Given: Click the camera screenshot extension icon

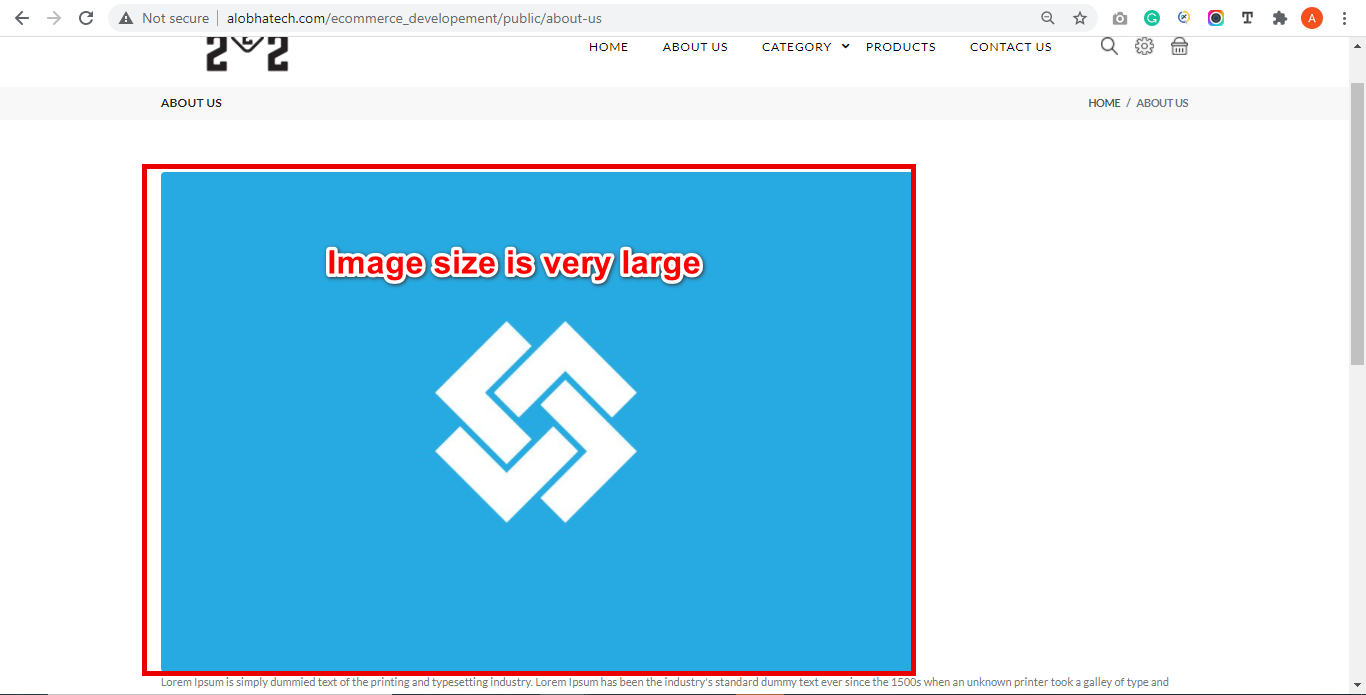Looking at the screenshot, I should (x=1120, y=18).
